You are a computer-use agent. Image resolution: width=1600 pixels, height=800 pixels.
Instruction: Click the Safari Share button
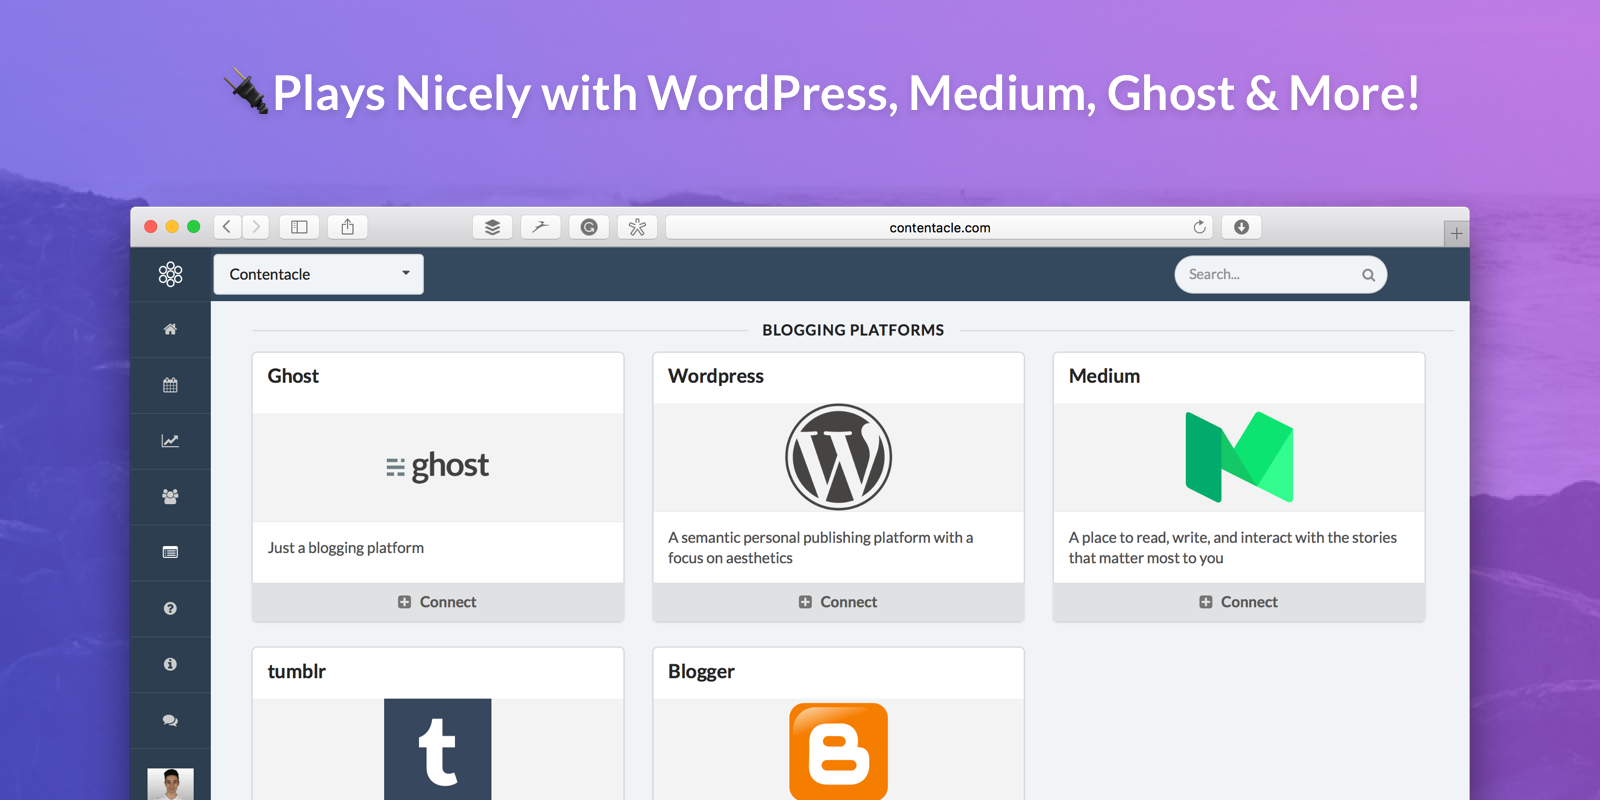click(348, 227)
